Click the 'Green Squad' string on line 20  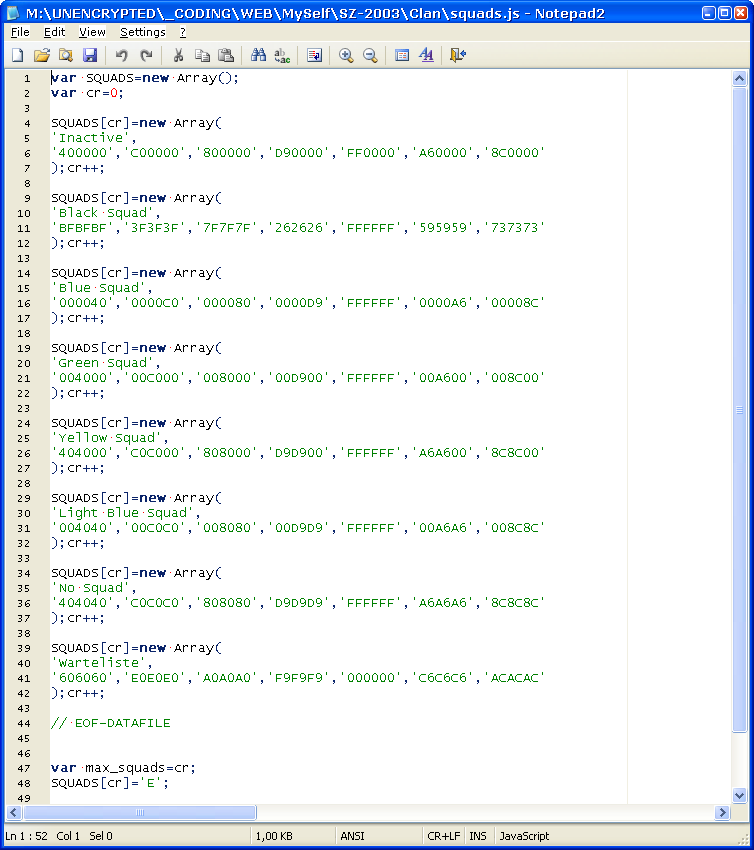point(103,363)
